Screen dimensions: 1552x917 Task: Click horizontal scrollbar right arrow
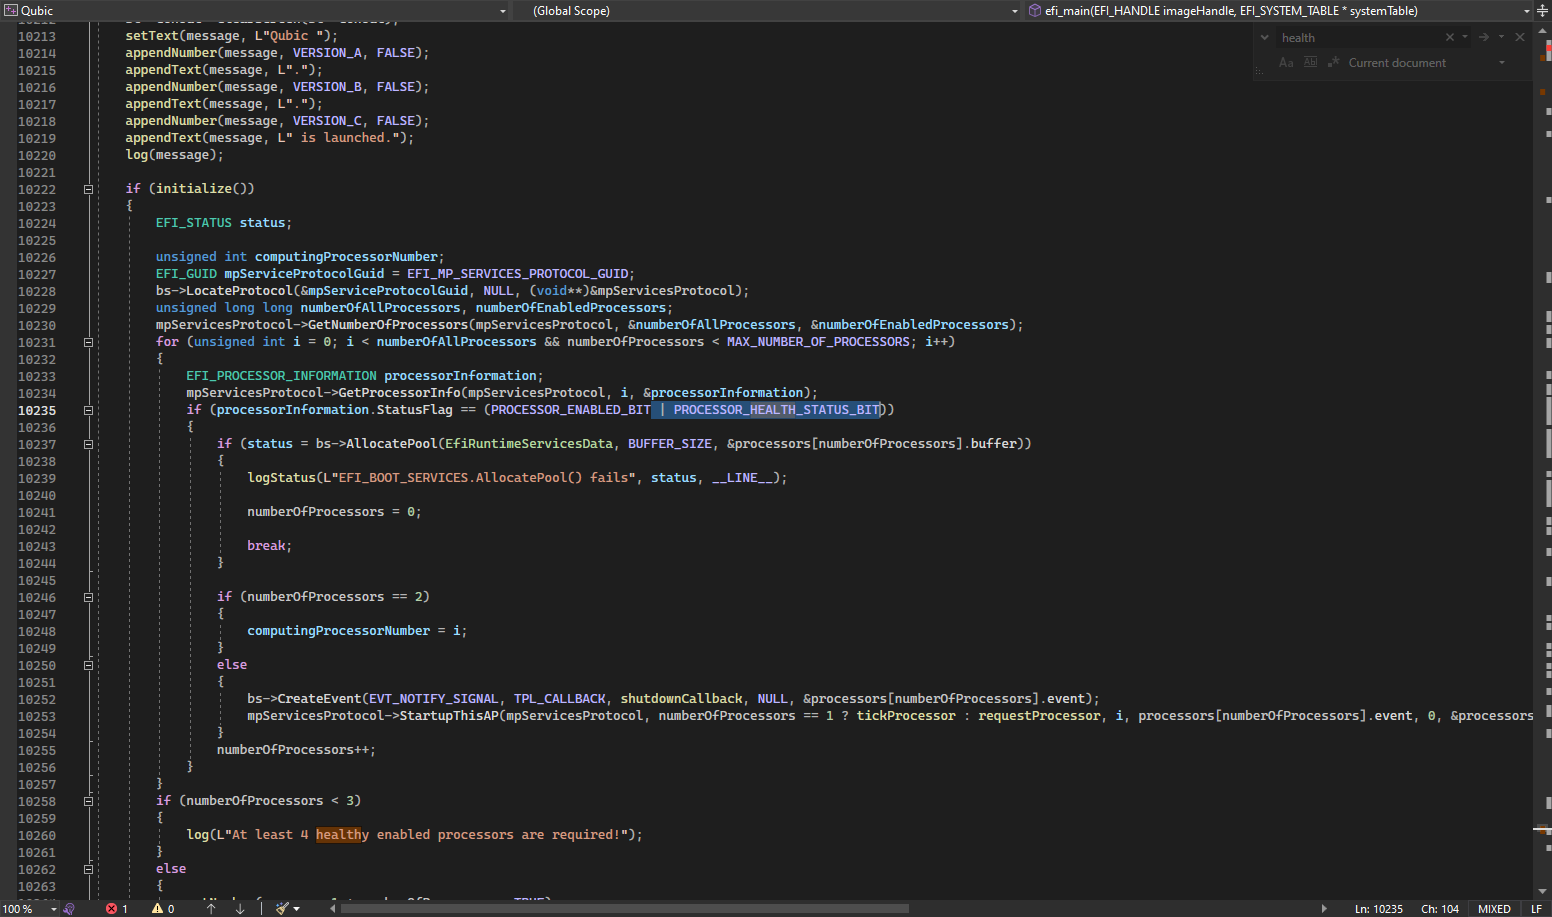pyautogui.click(x=1324, y=909)
